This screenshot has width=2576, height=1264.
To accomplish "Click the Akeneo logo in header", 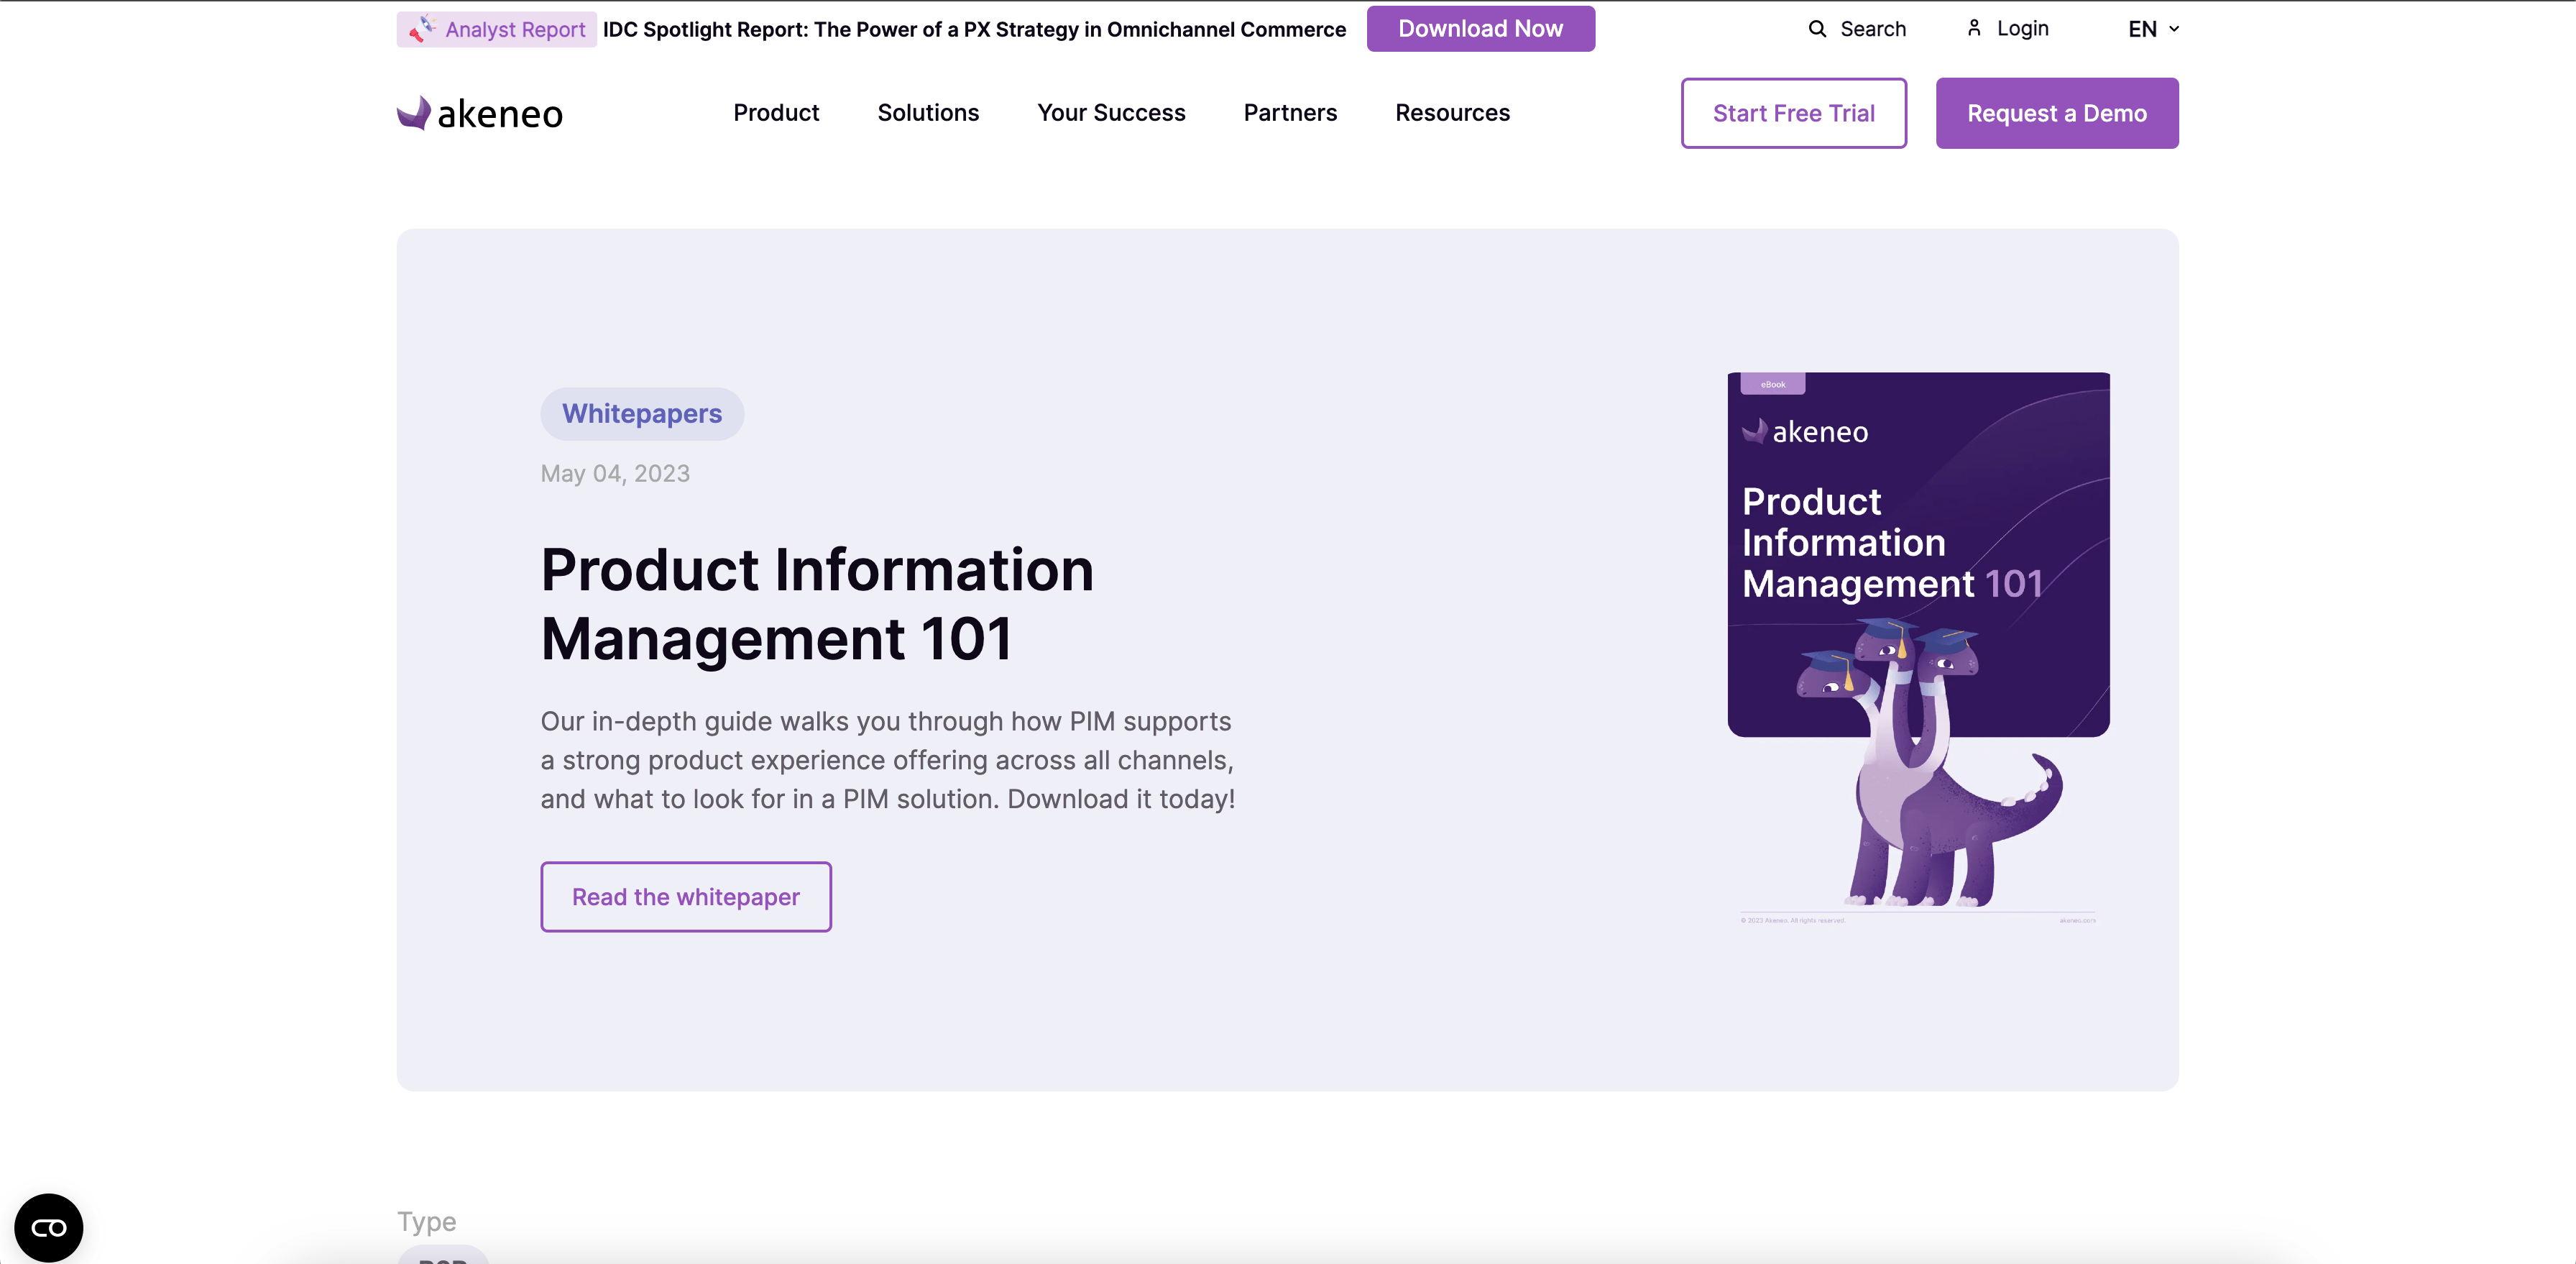I will coord(480,113).
